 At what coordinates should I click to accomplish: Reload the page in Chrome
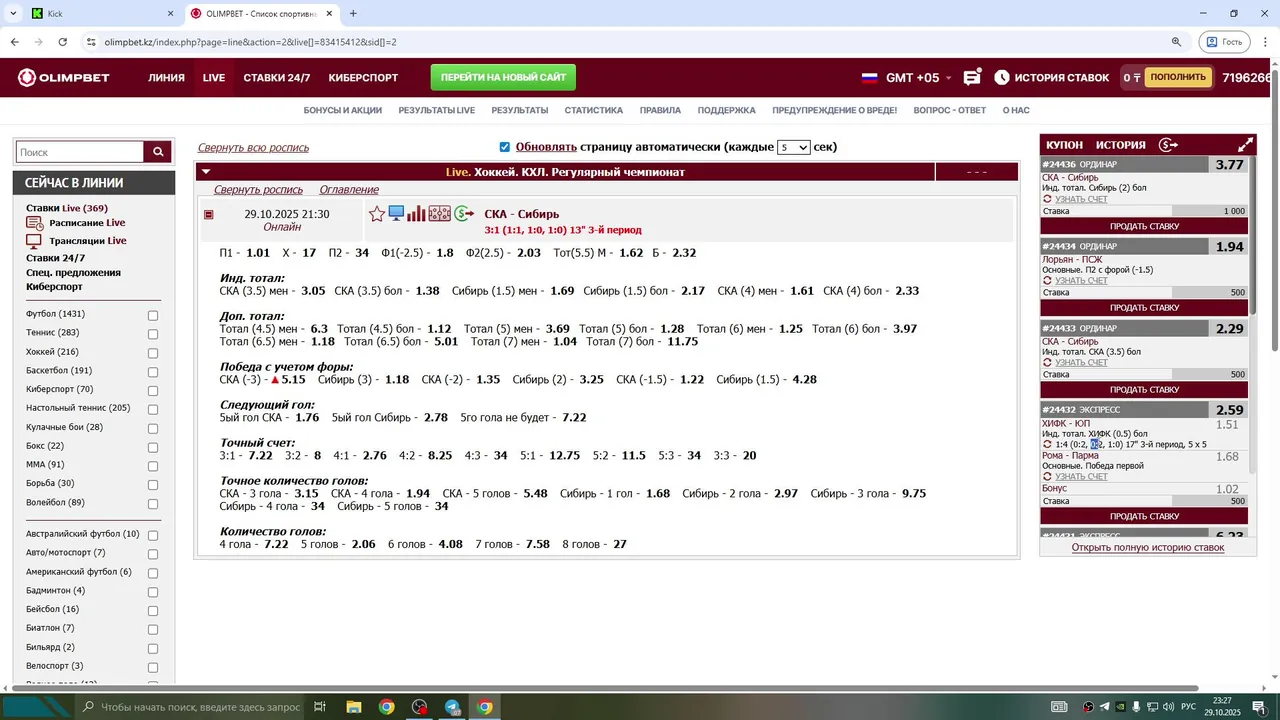[62, 42]
